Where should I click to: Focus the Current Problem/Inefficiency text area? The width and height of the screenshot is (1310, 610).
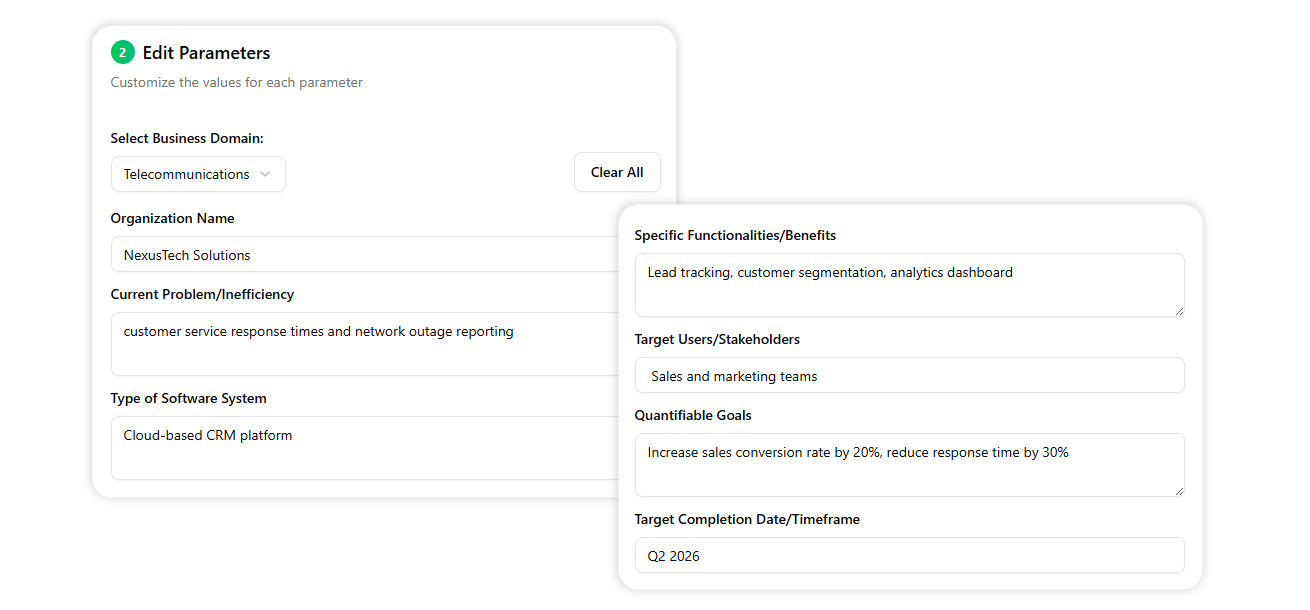point(360,344)
